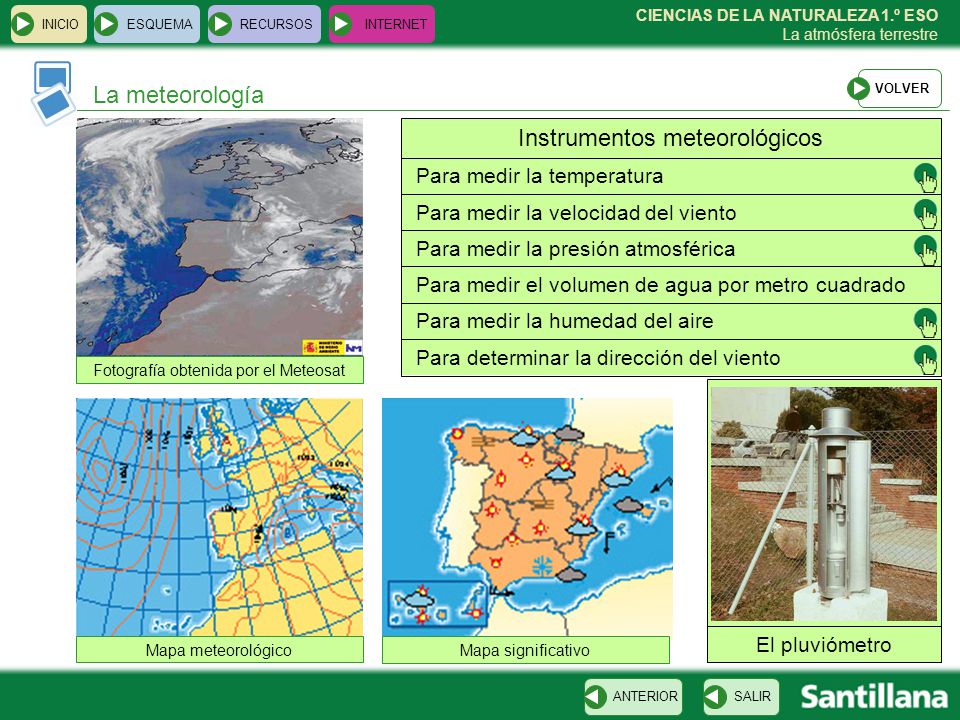
Task: Click the hand icon for temperatura row
Action: 925,178
